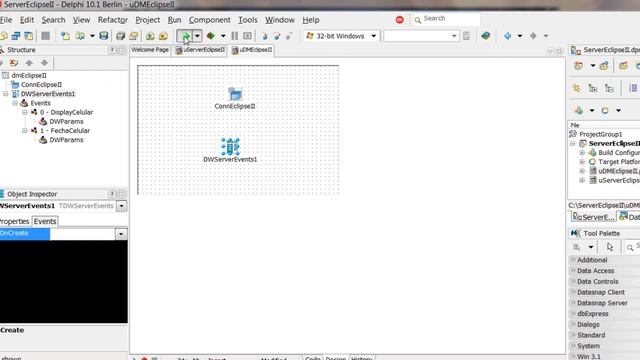Open the empty combo box next to platform
640x360 pixels.
(x=454, y=36)
